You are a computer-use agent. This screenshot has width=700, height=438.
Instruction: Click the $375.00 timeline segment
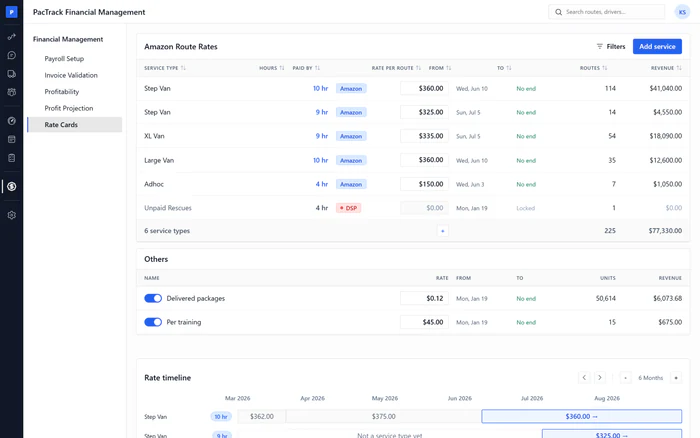[383, 417]
